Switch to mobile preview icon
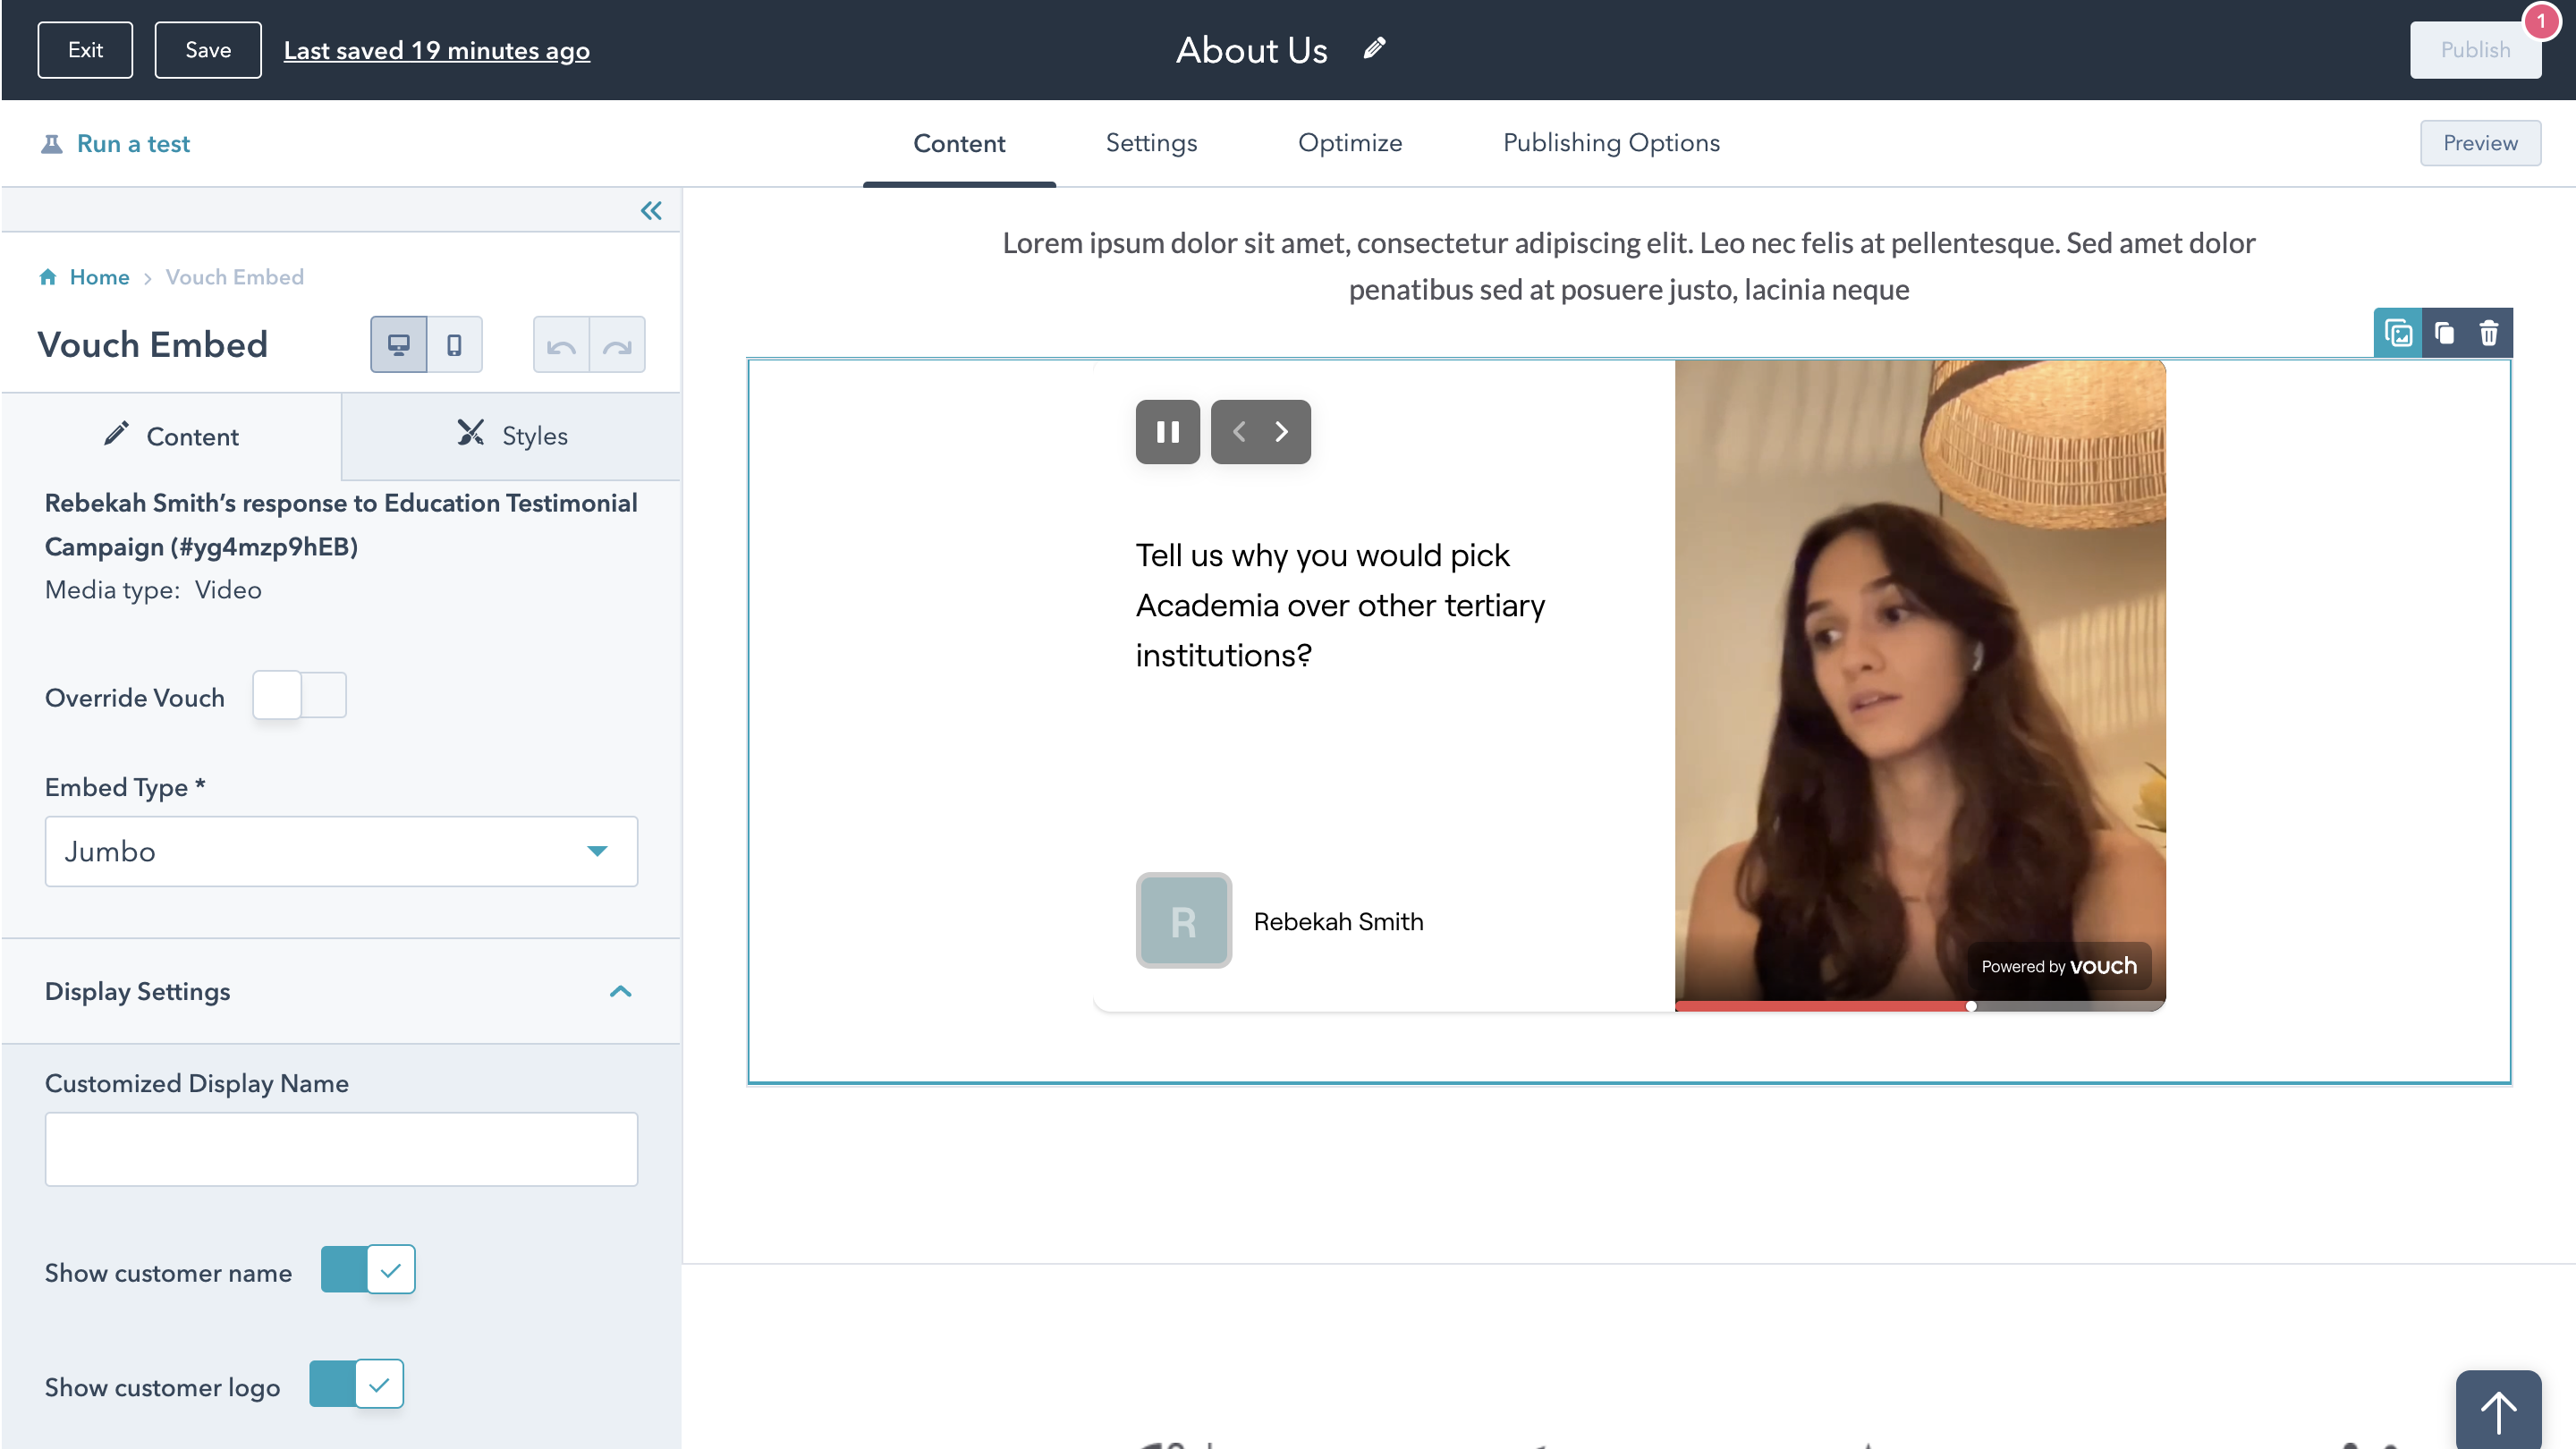The image size is (2576, 1449). click(454, 345)
